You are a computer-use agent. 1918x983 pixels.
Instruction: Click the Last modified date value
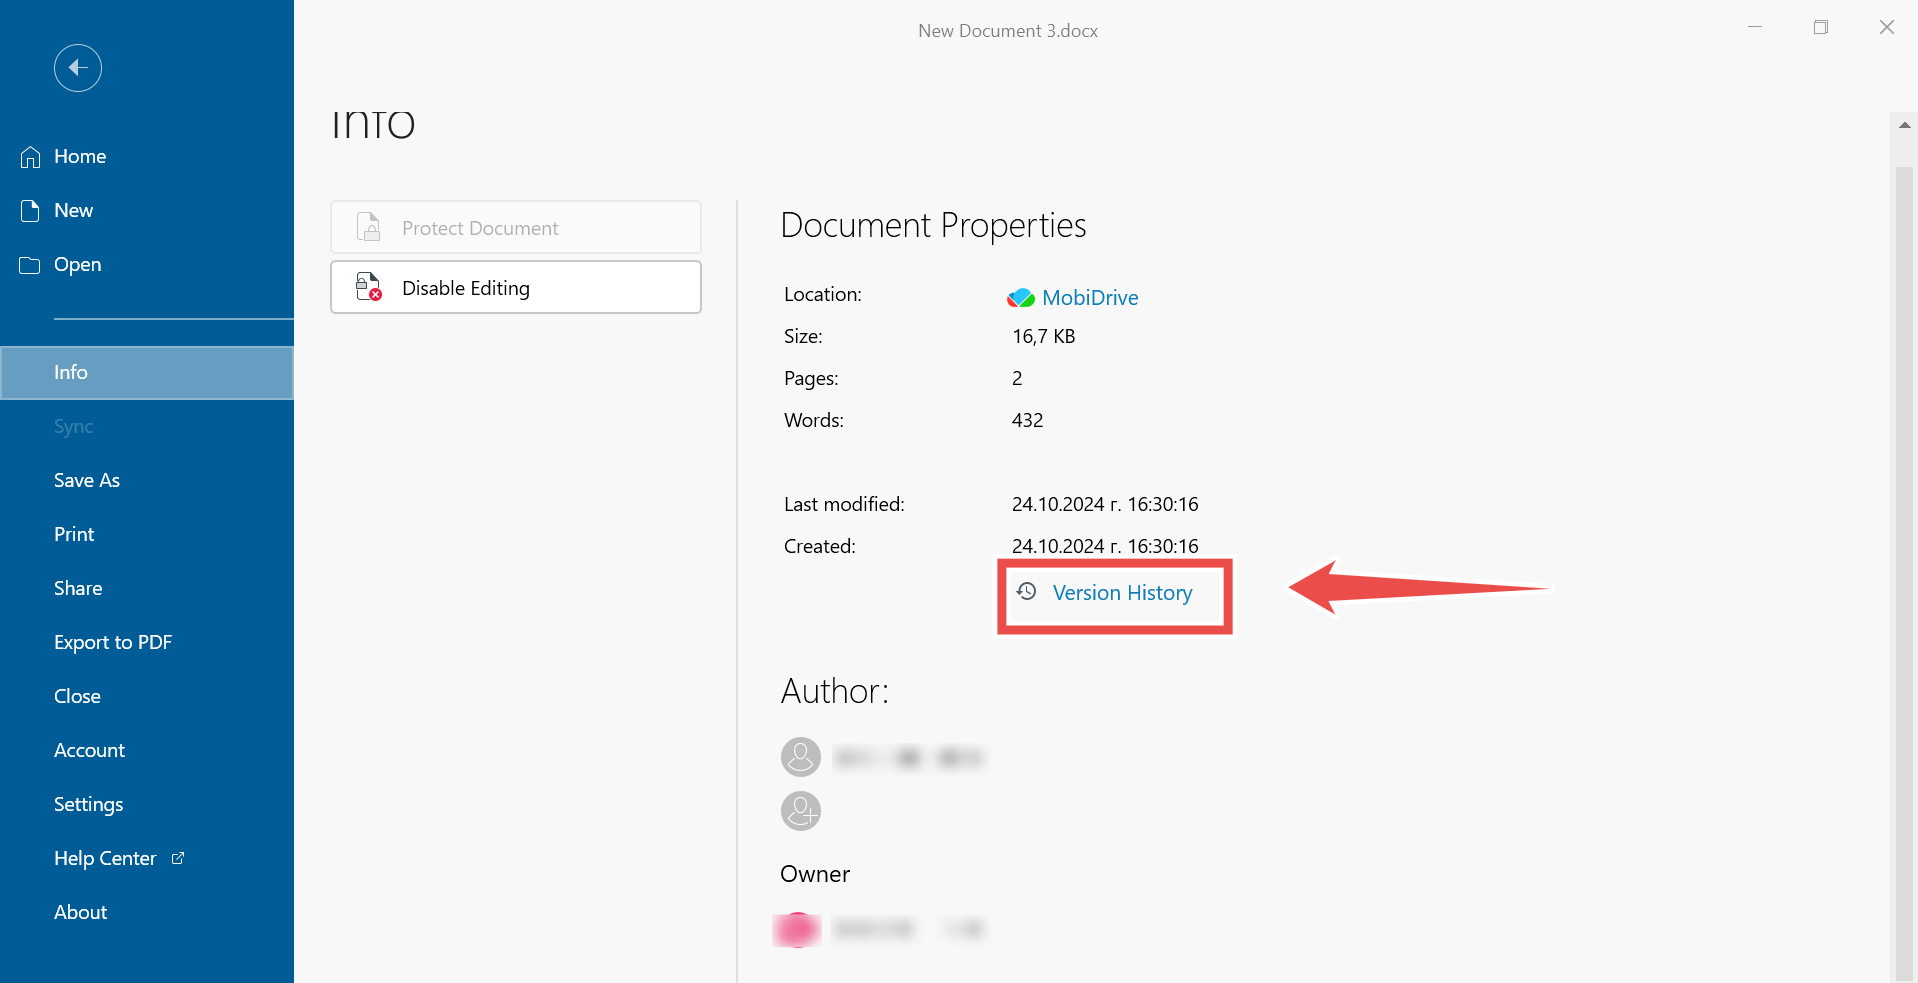[x=1105, y=505]
